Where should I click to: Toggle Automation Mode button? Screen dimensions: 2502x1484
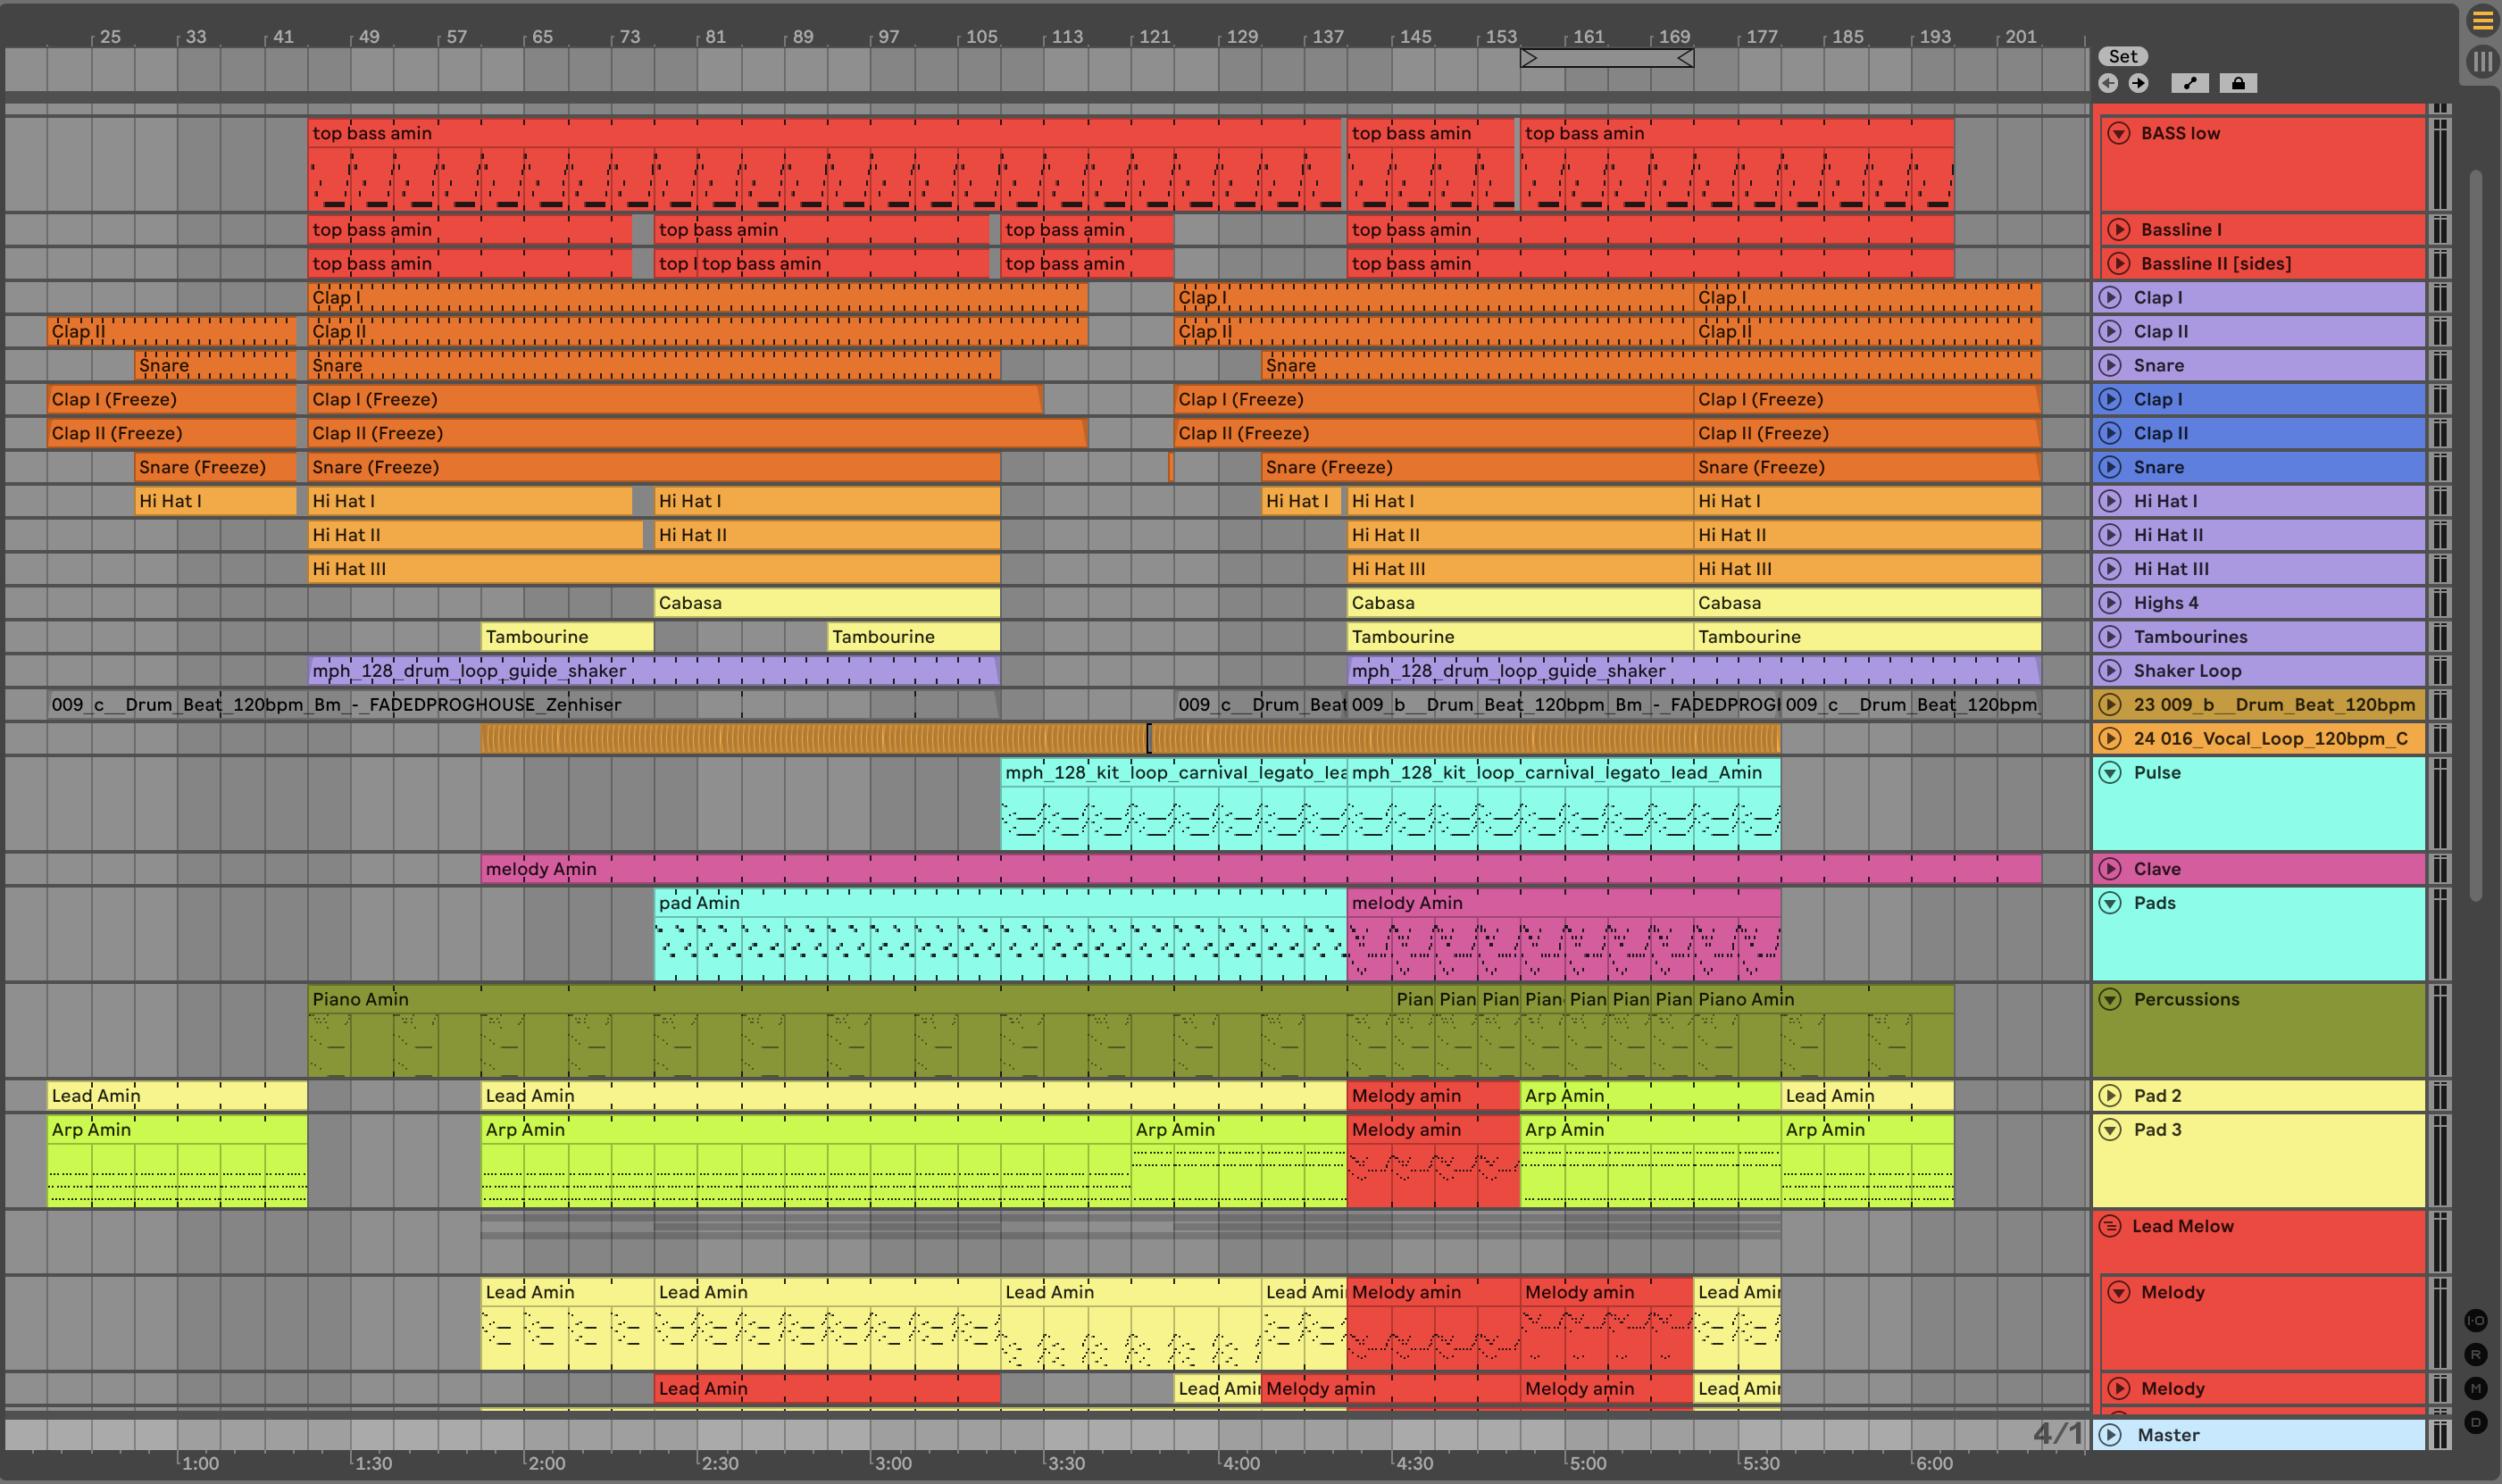click(2190, 83)
